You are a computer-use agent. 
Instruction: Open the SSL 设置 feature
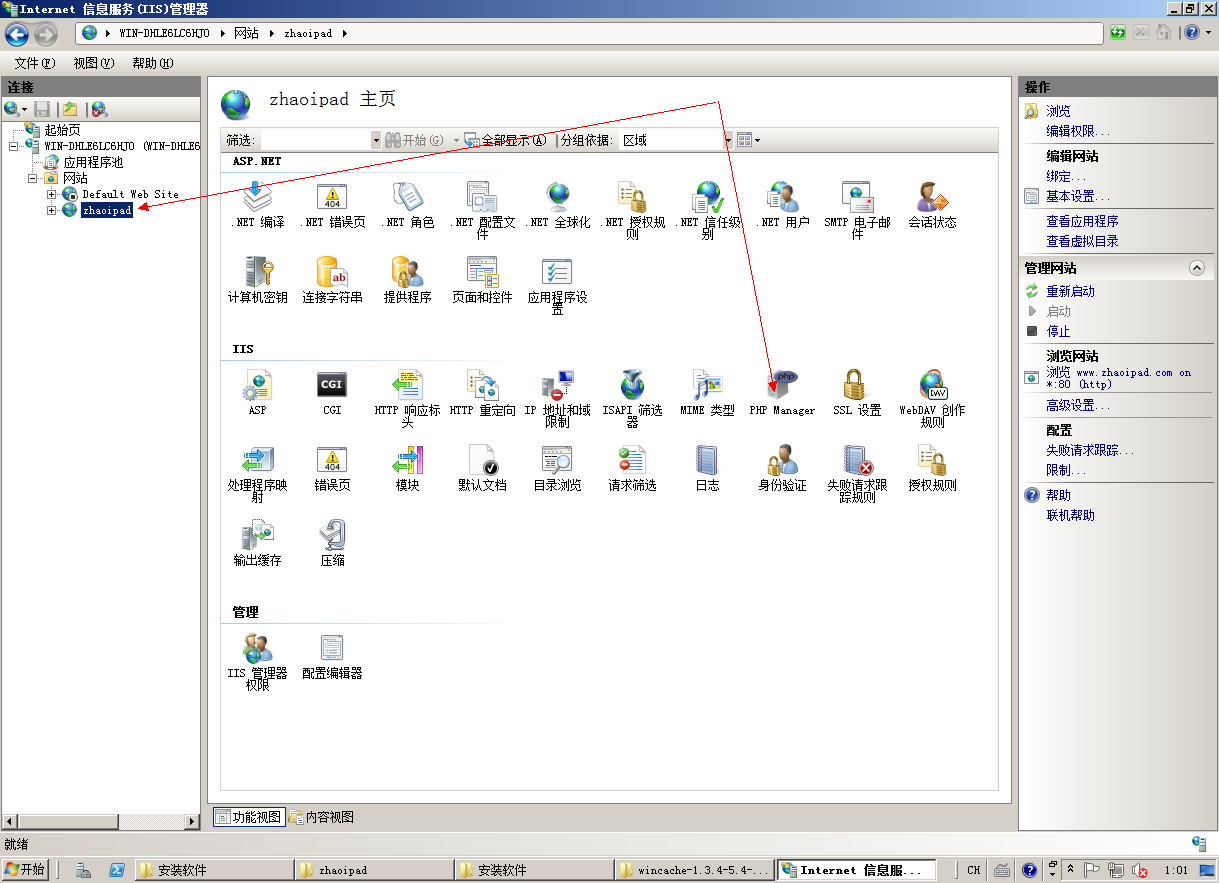(857, 393)
